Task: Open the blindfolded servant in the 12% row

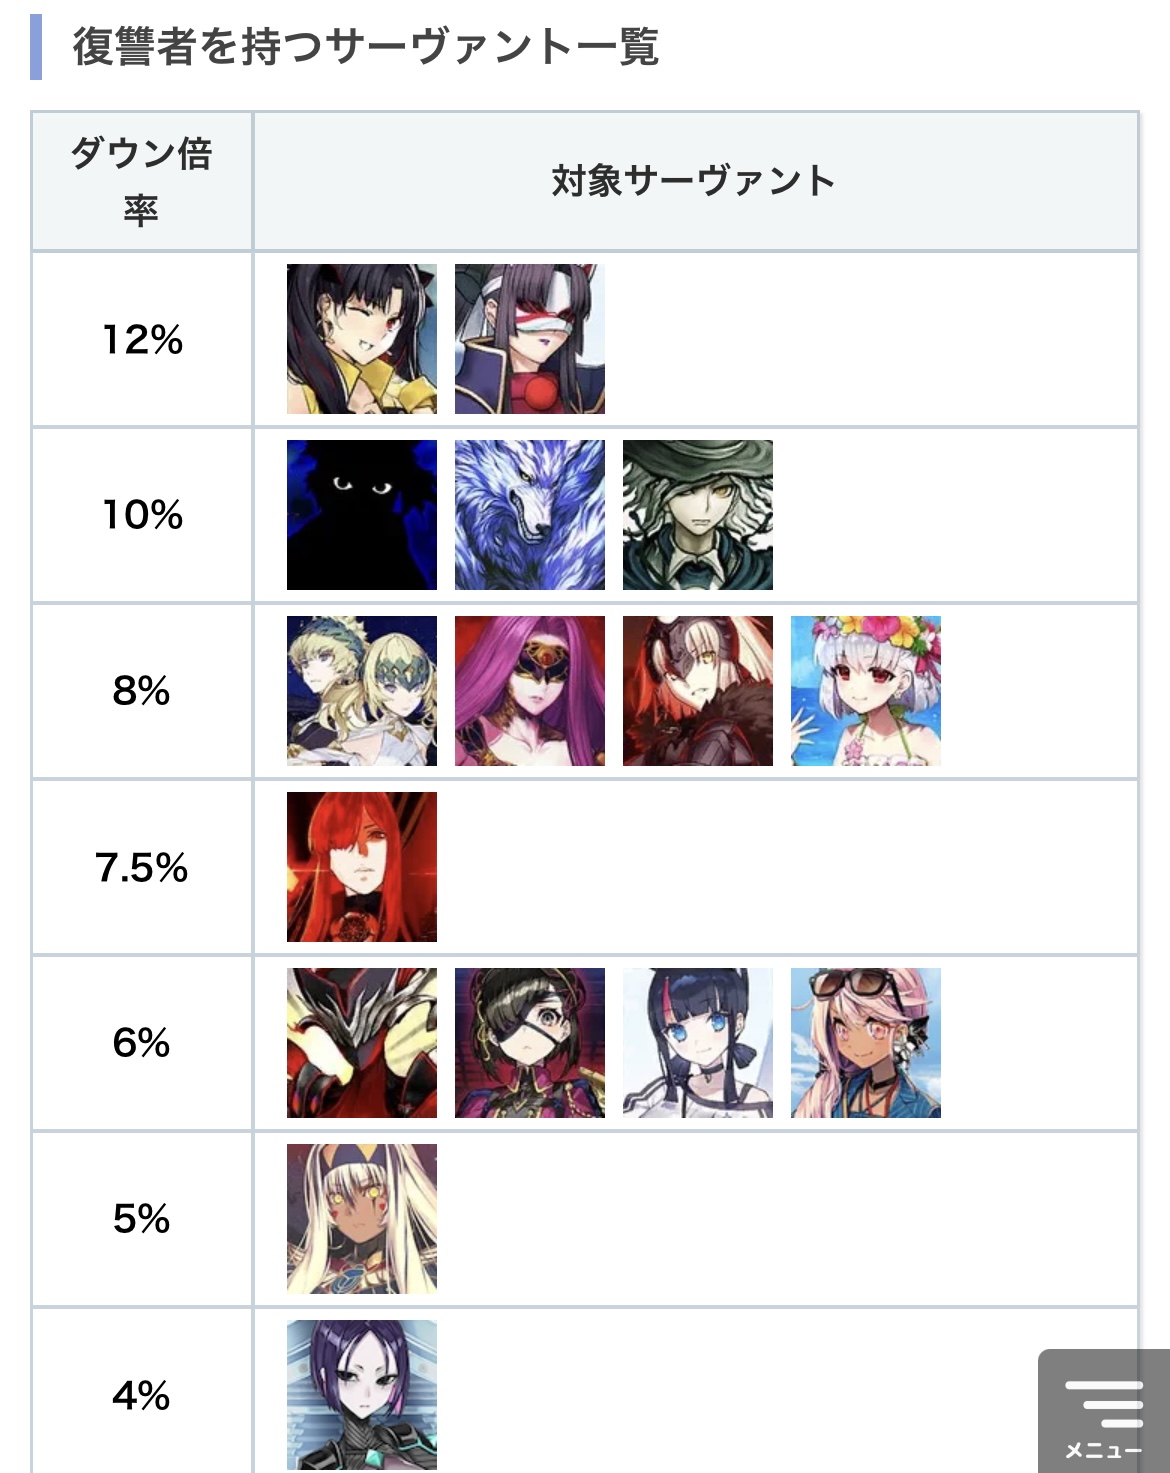Action: [530, 339]
